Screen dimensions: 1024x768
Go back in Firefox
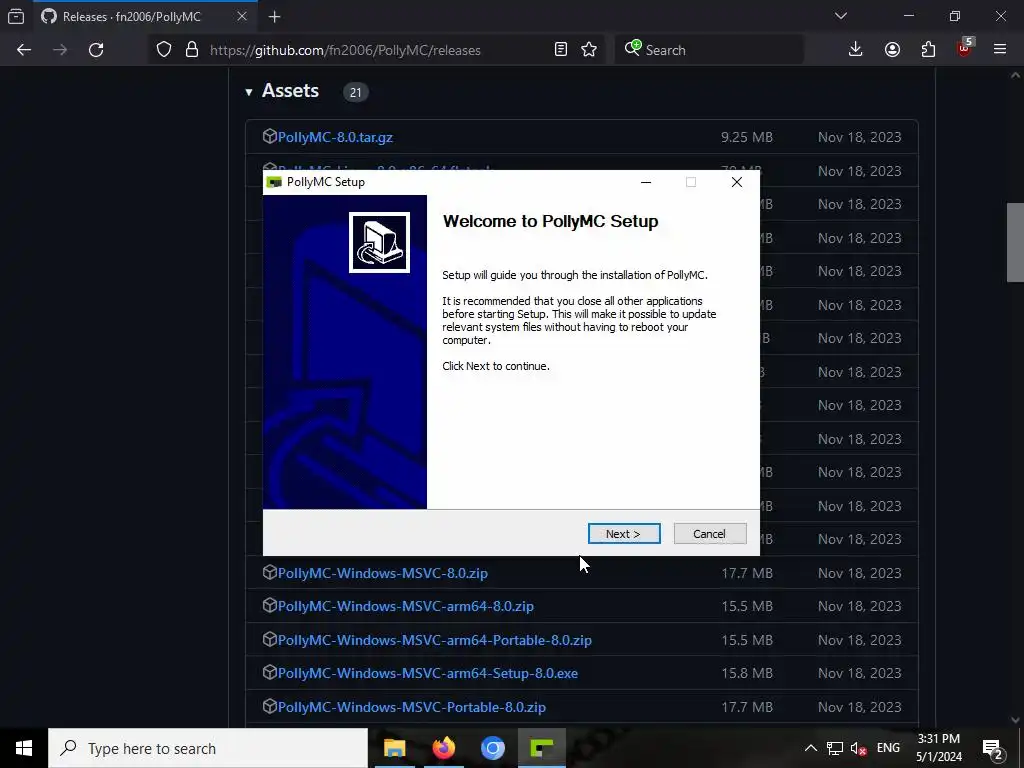coord(24,50)
